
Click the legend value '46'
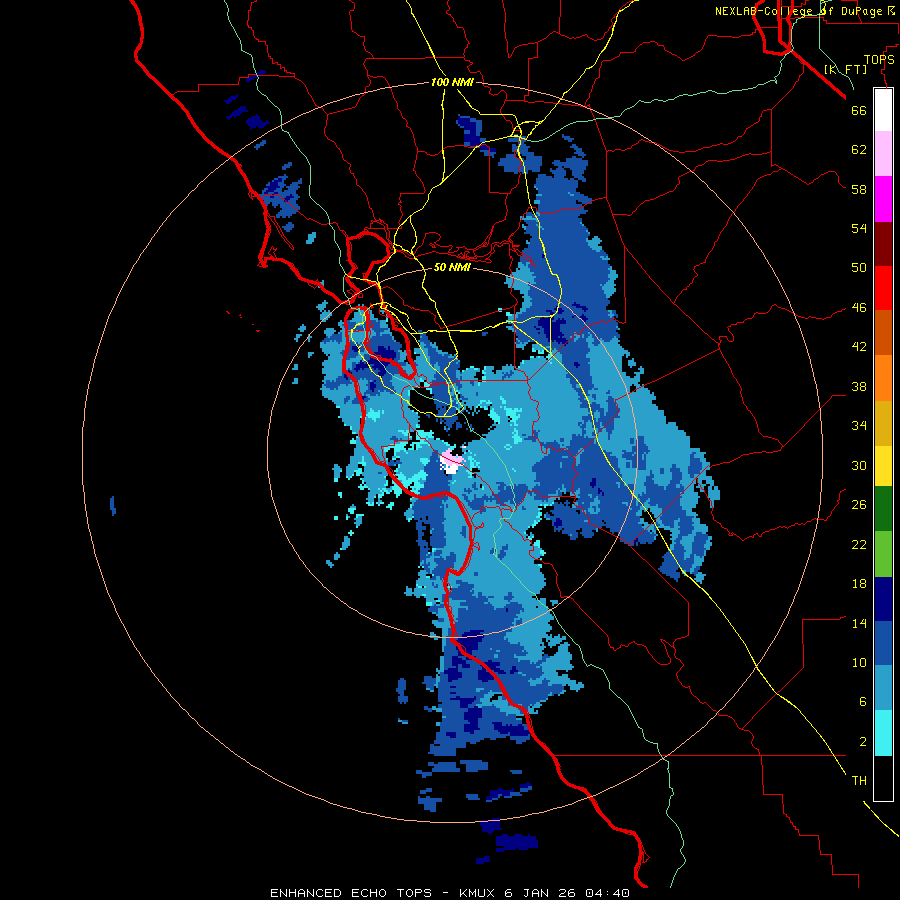[859, 308]
